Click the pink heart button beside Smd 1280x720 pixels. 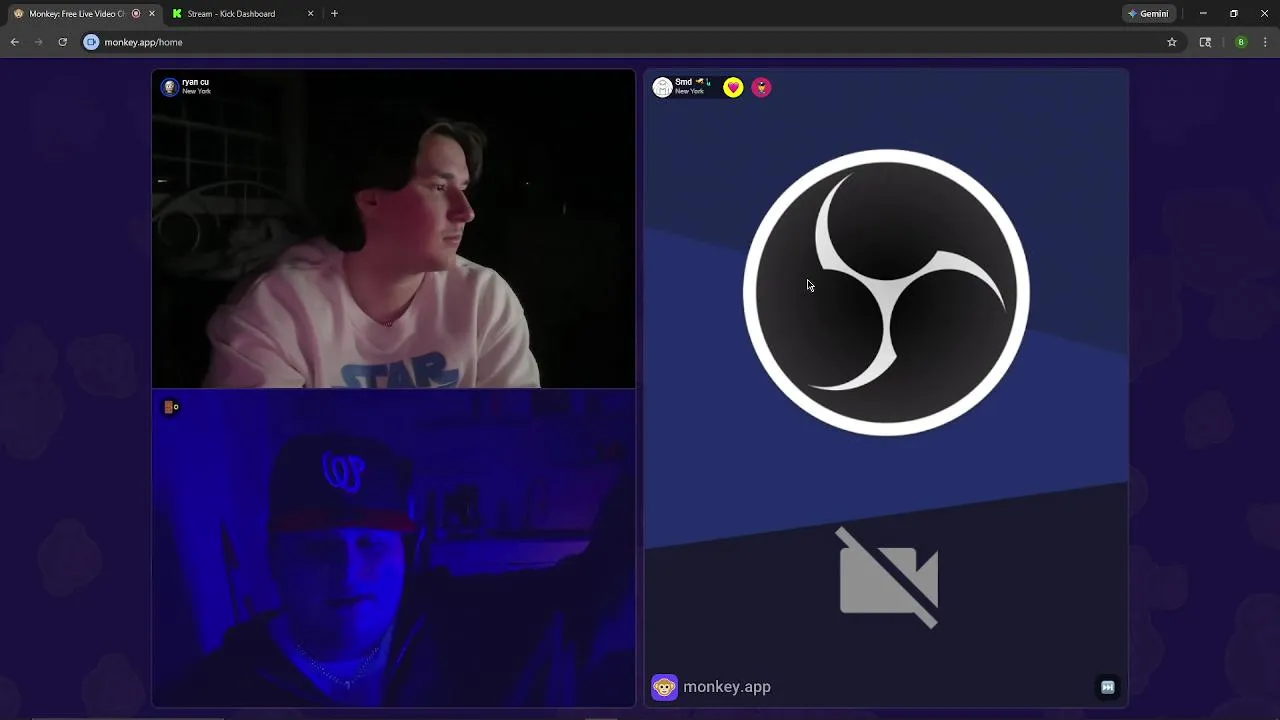(x=733, y=88)
